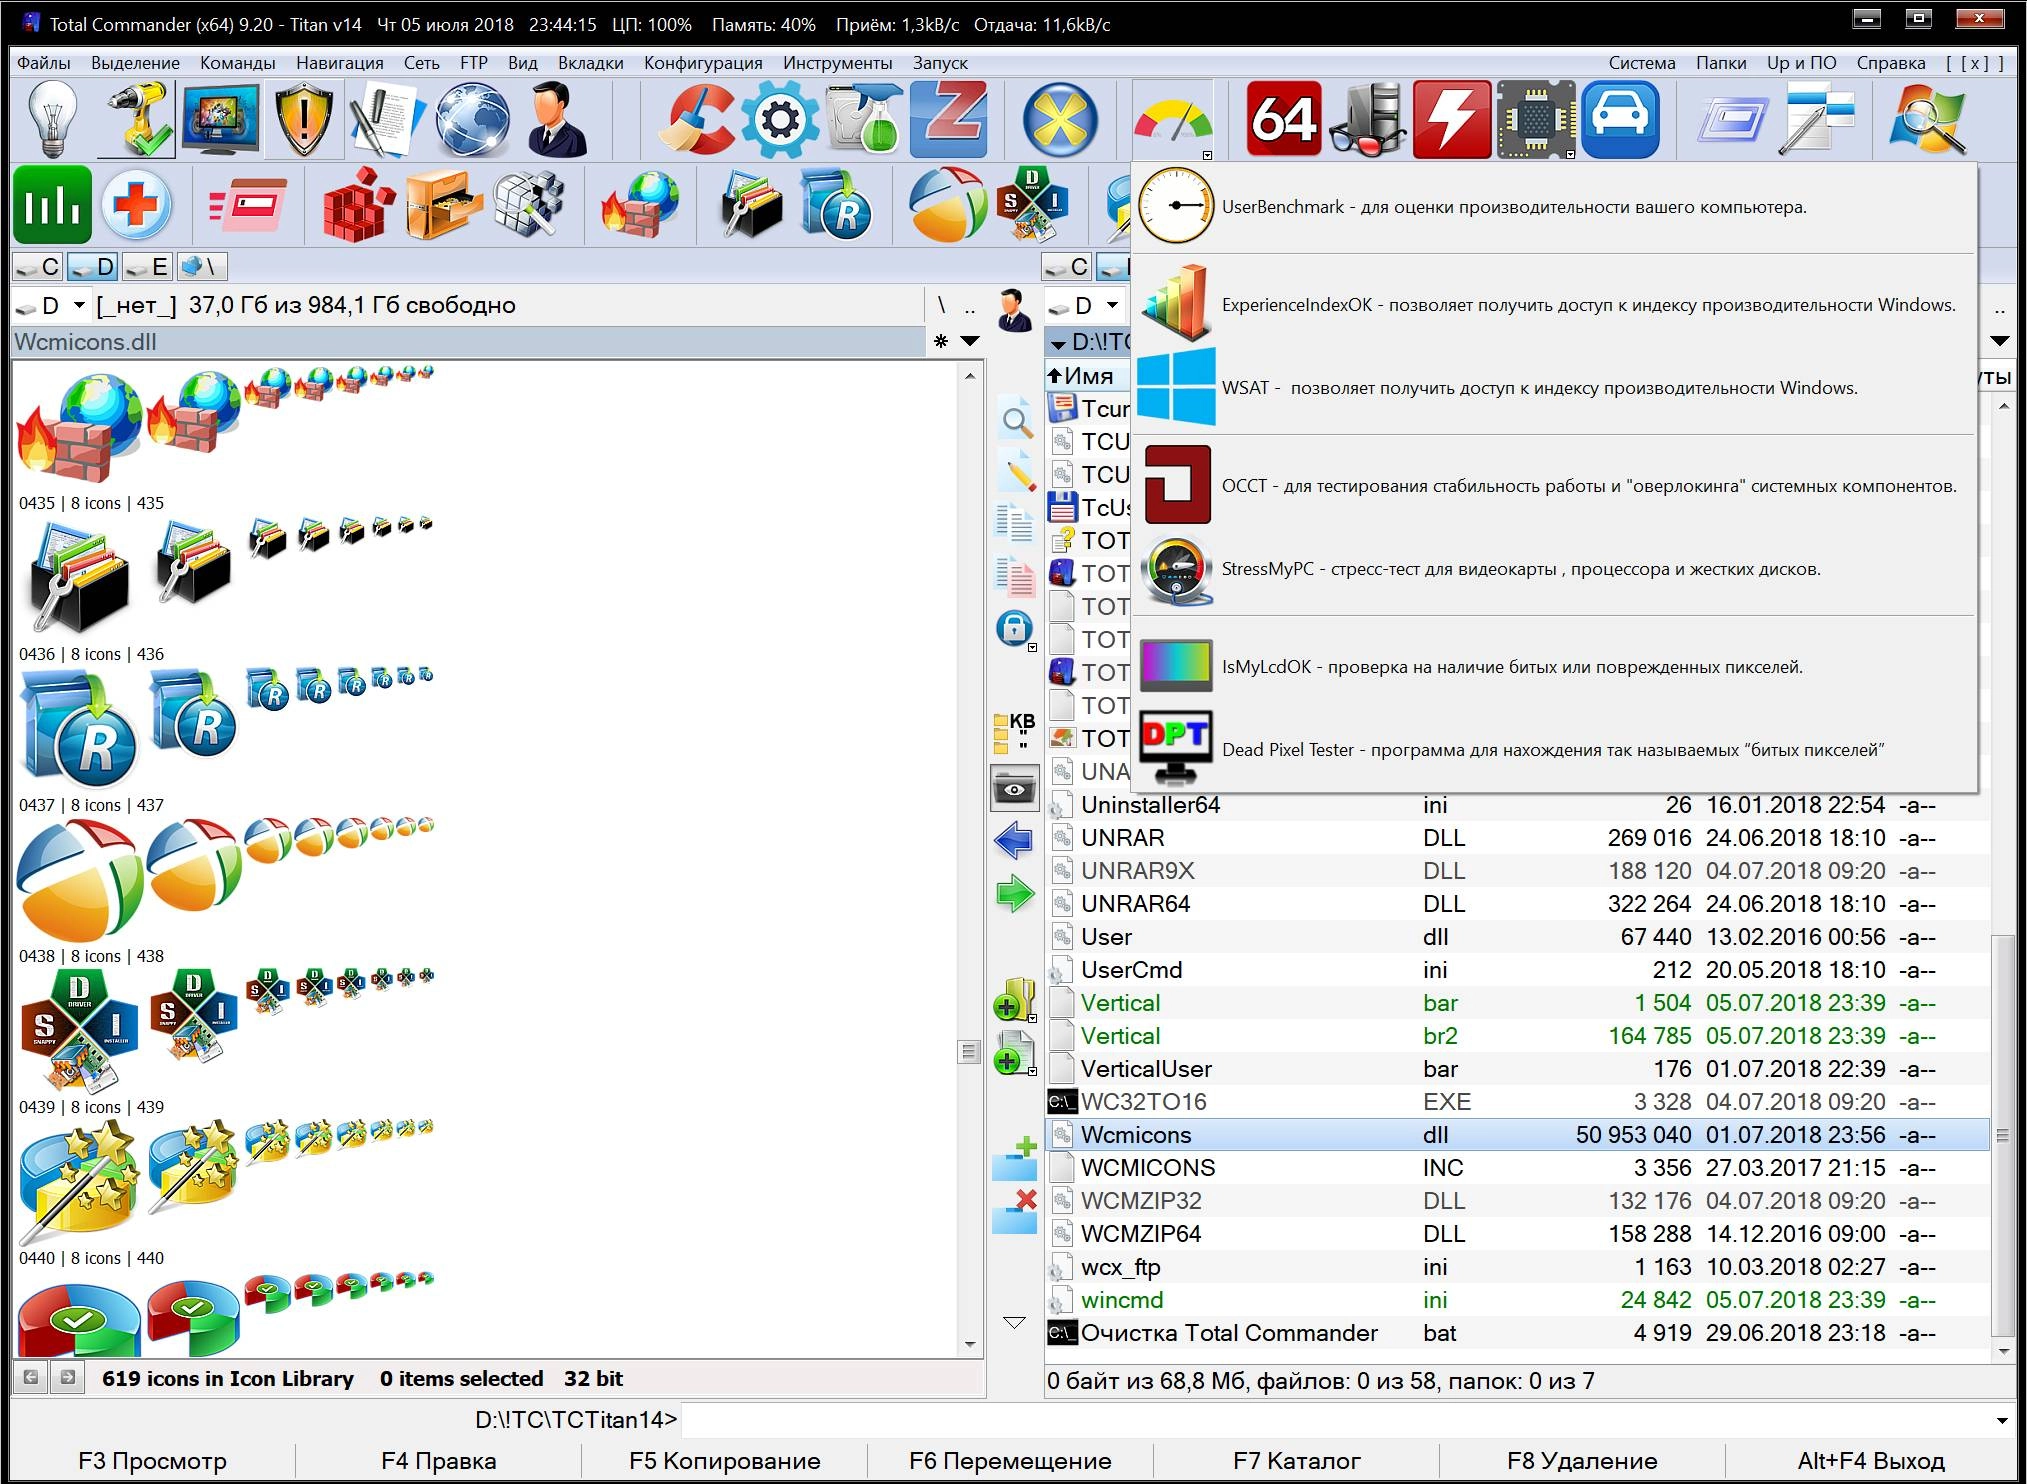This screenshot has height=1484, width=2027.
Task: Open the red cubes toolbar icon
Action: click(x=358, y=205)
